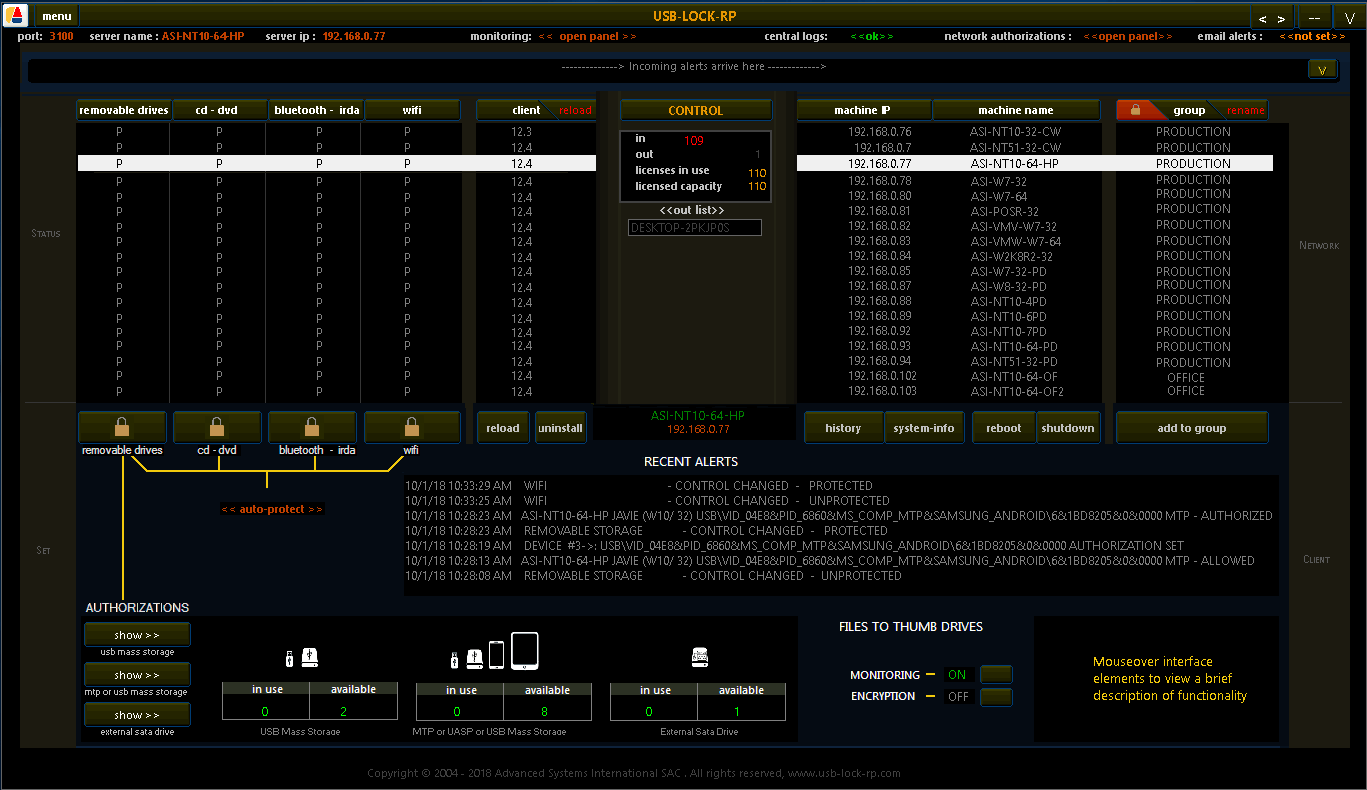Select machine name ASI-W2K8R2-32

click(x=1011, y=256)
